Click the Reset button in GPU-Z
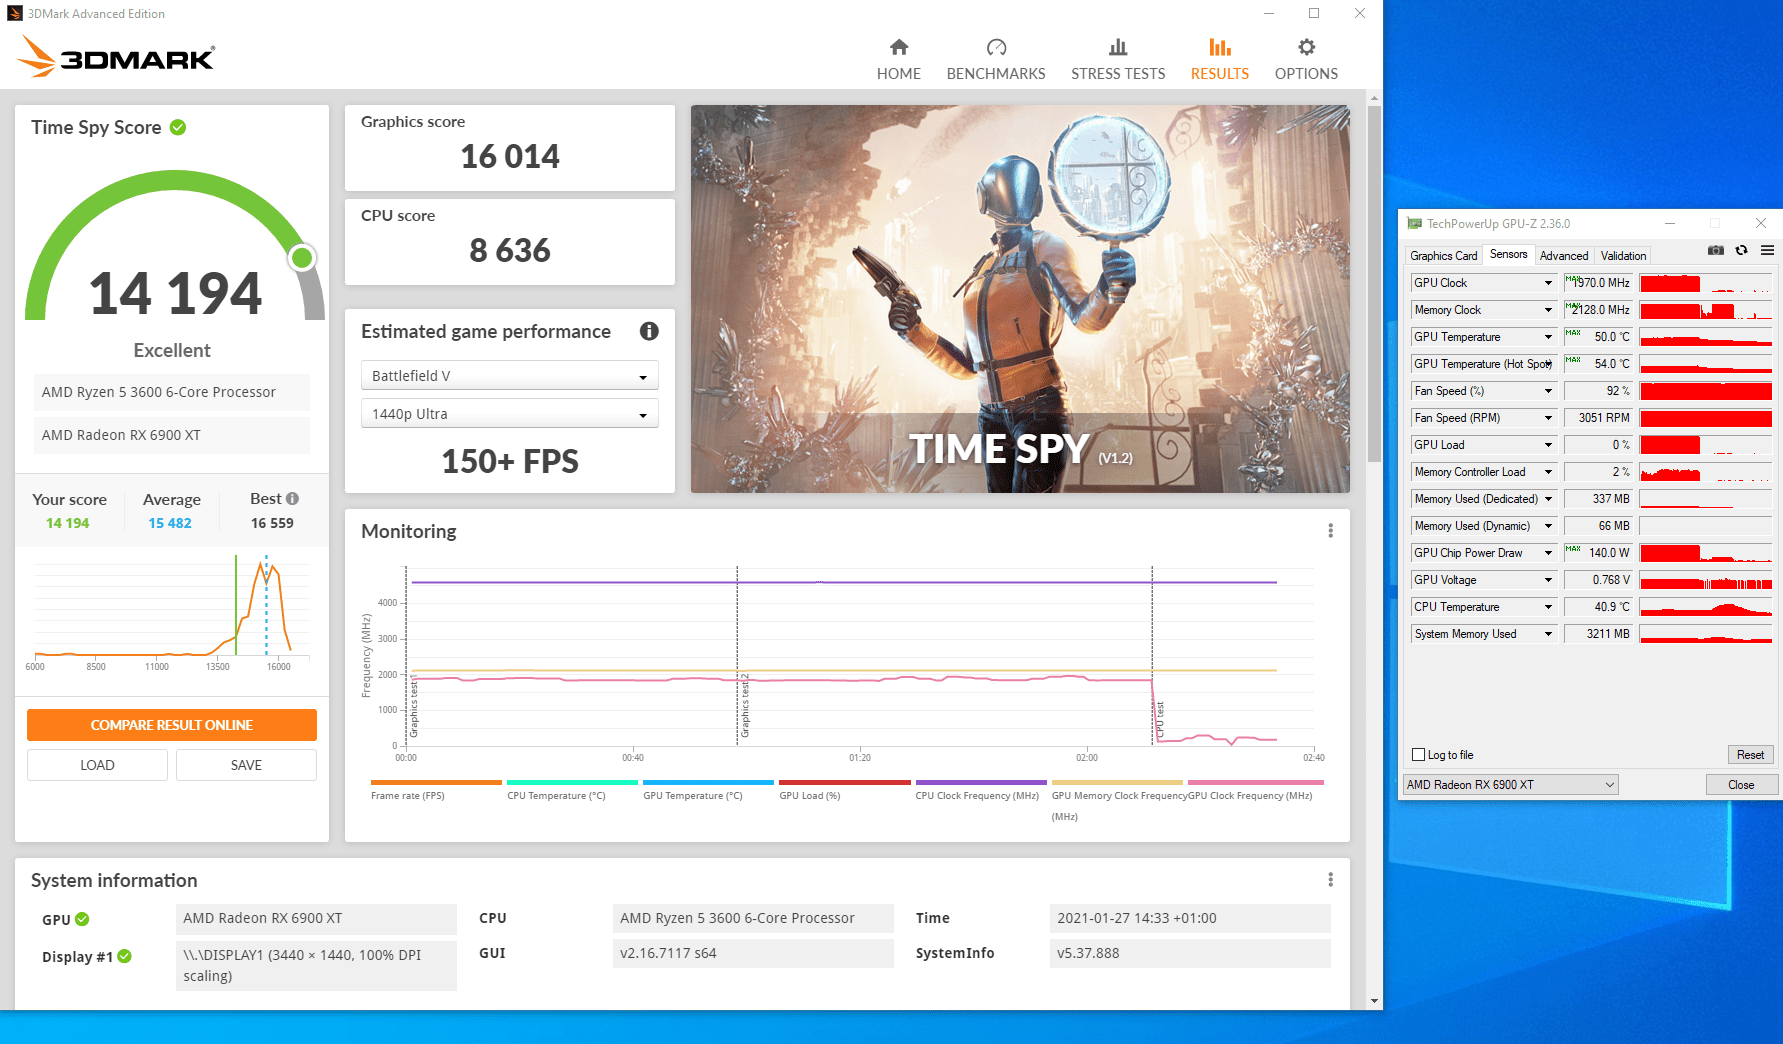 point(1750,755)
